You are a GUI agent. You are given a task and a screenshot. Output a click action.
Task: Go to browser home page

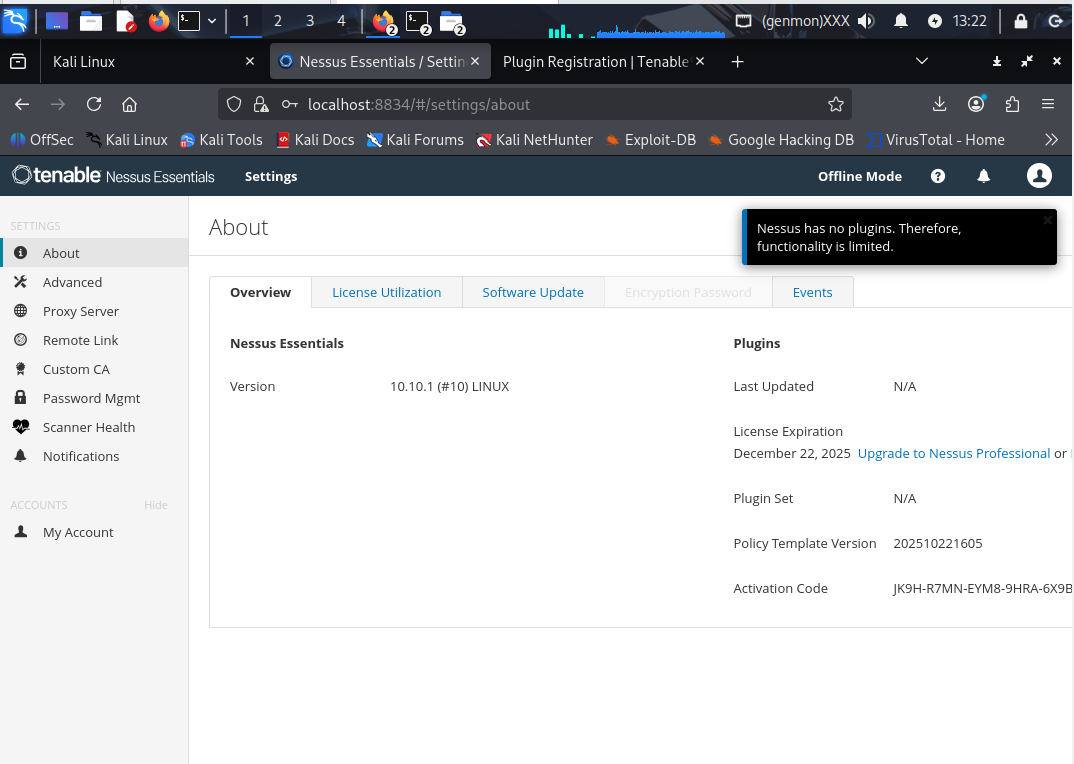point(129,105)
